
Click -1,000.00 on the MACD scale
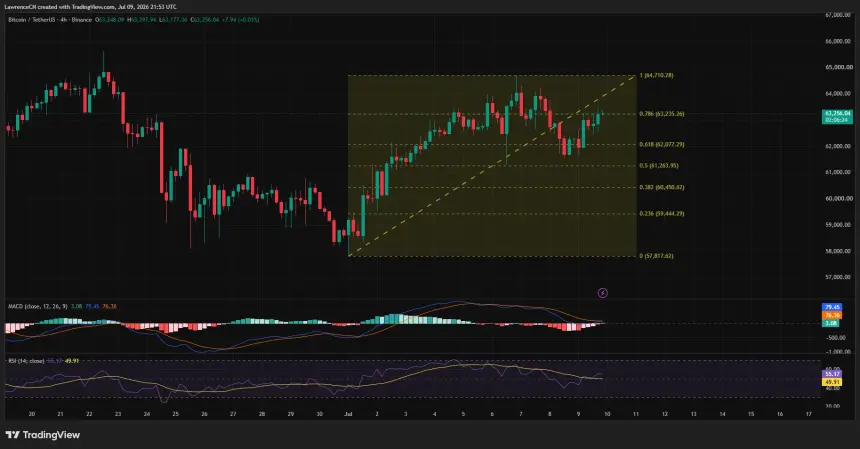coord(839,352)
